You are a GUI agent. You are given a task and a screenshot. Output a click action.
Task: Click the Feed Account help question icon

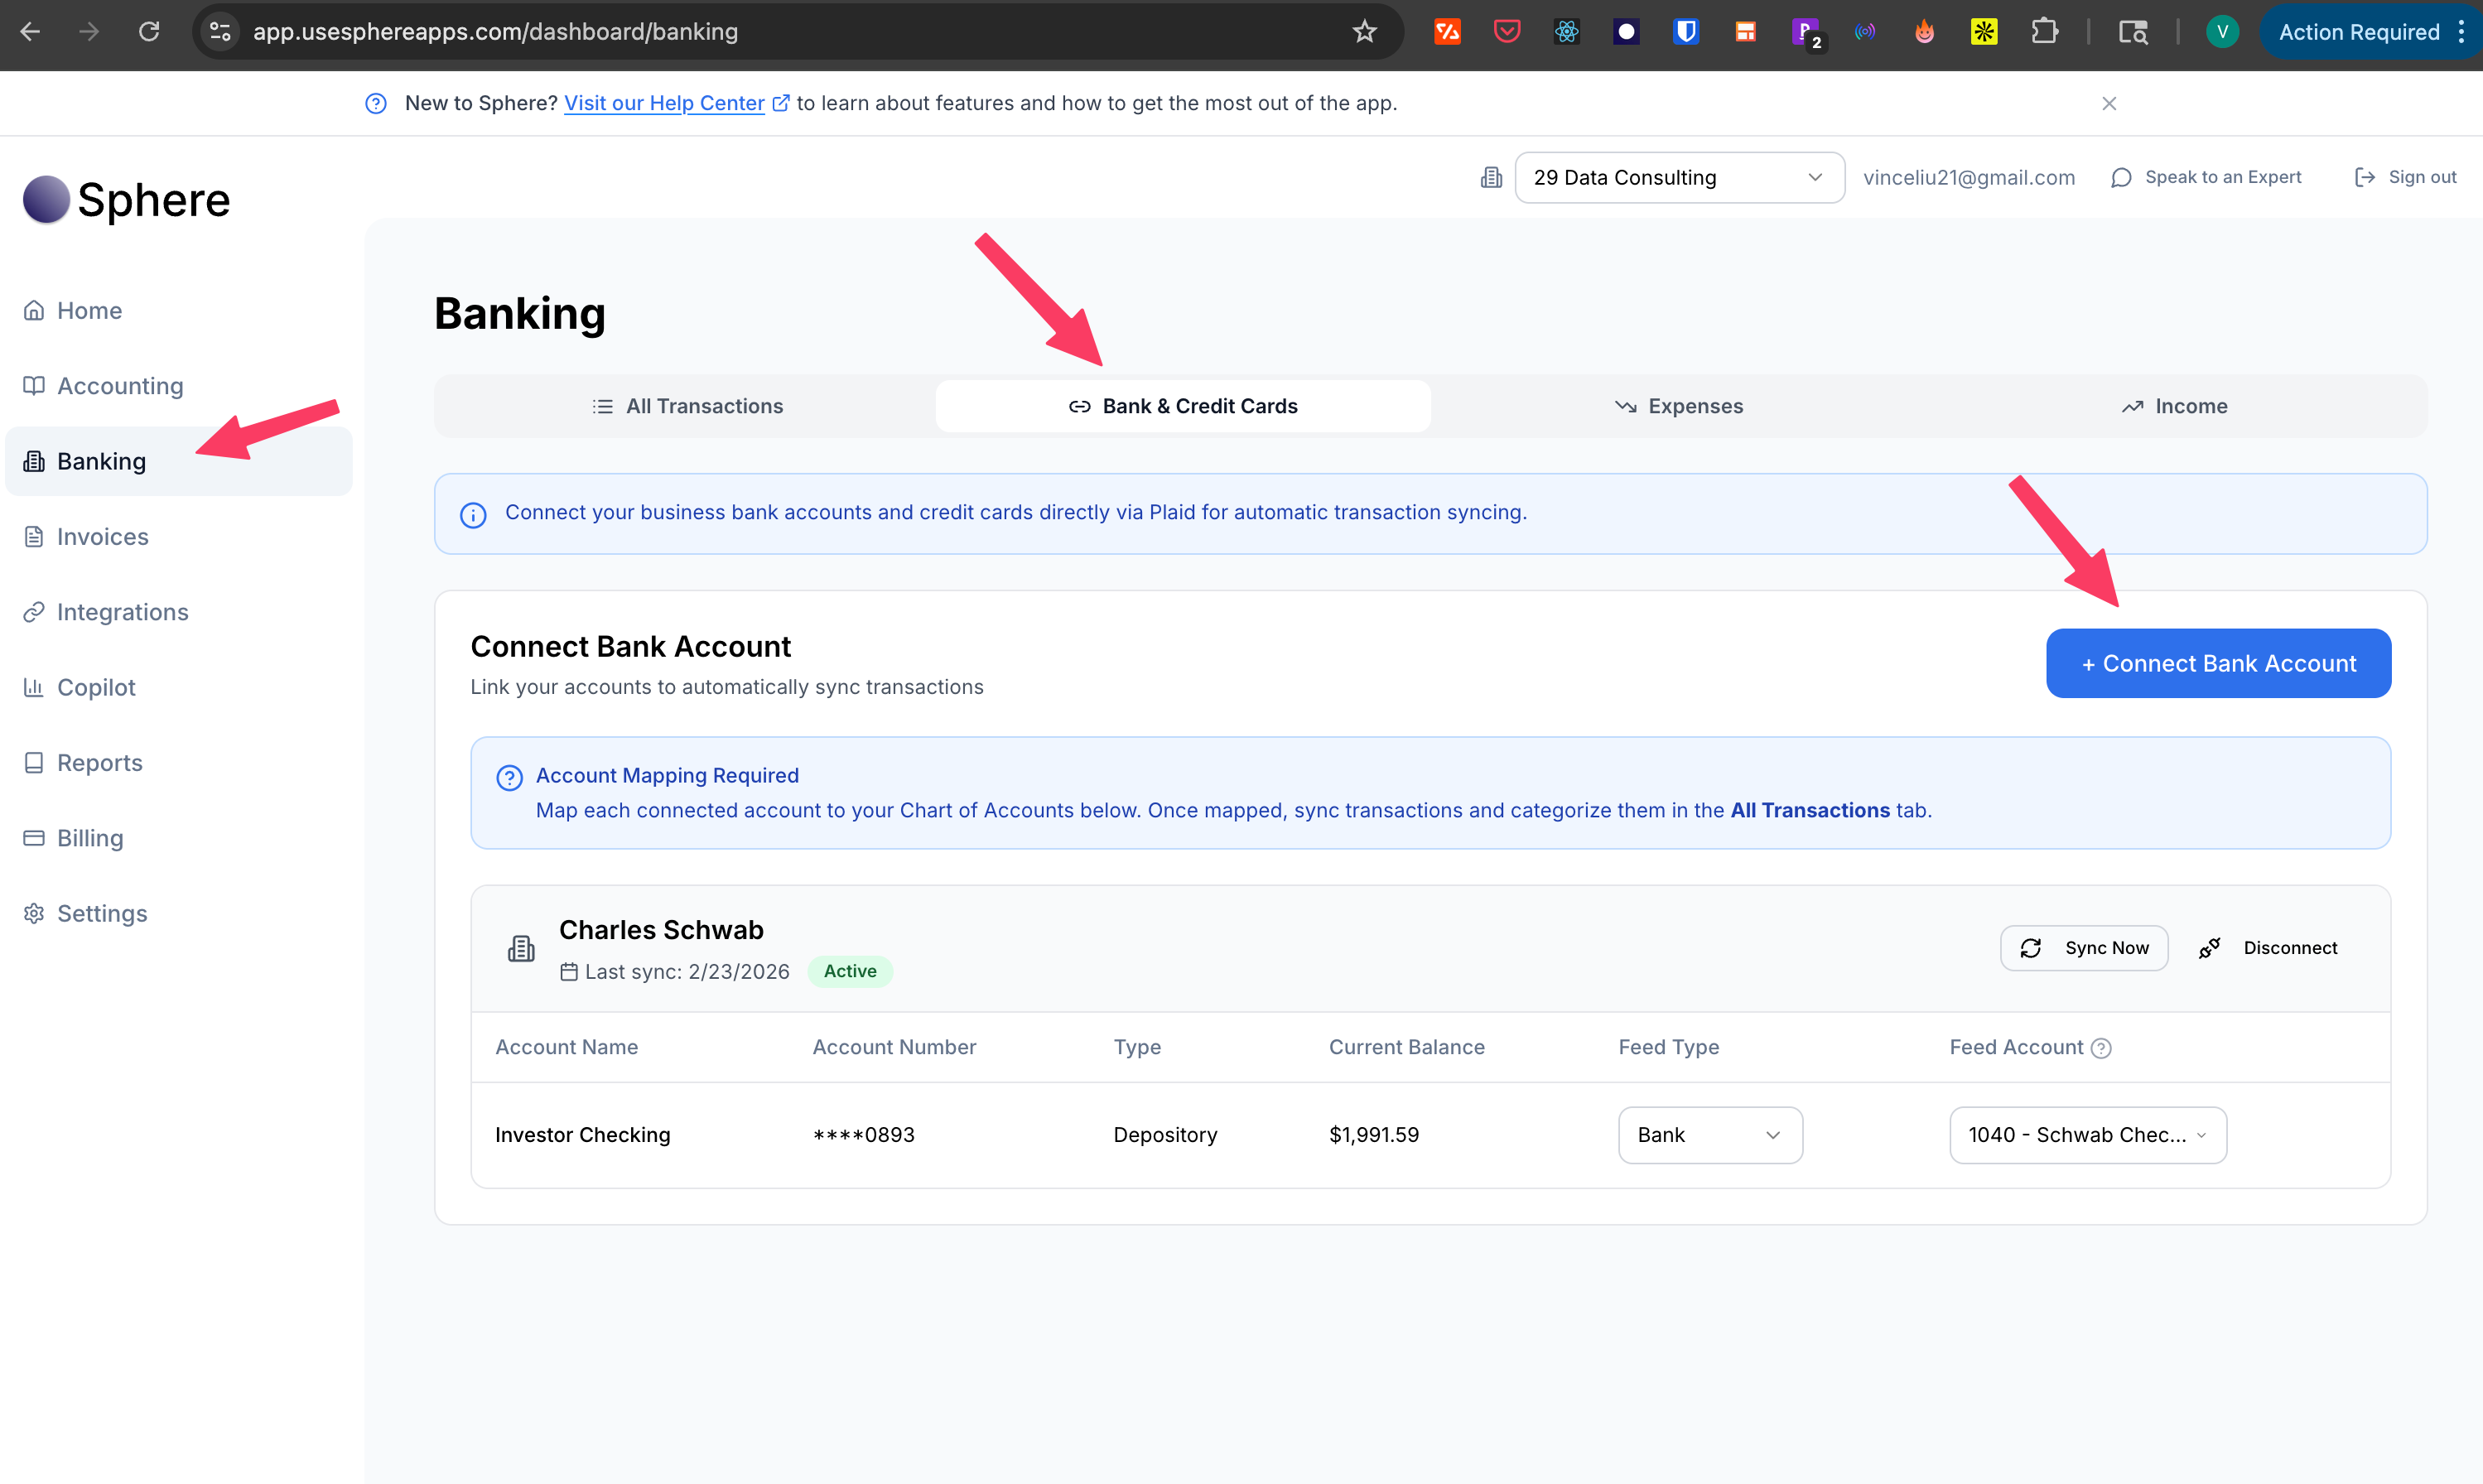[x=2101, y=1048]
